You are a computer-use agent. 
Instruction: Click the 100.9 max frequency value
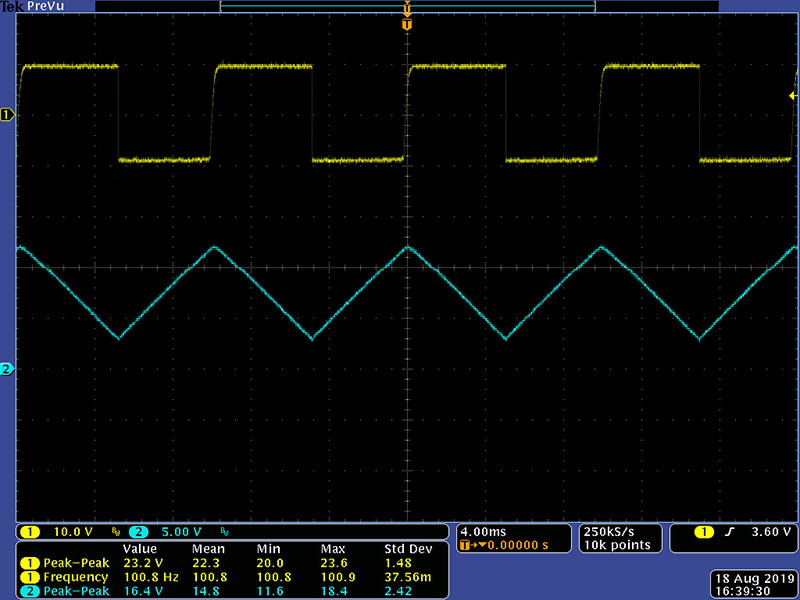(339, 577)
